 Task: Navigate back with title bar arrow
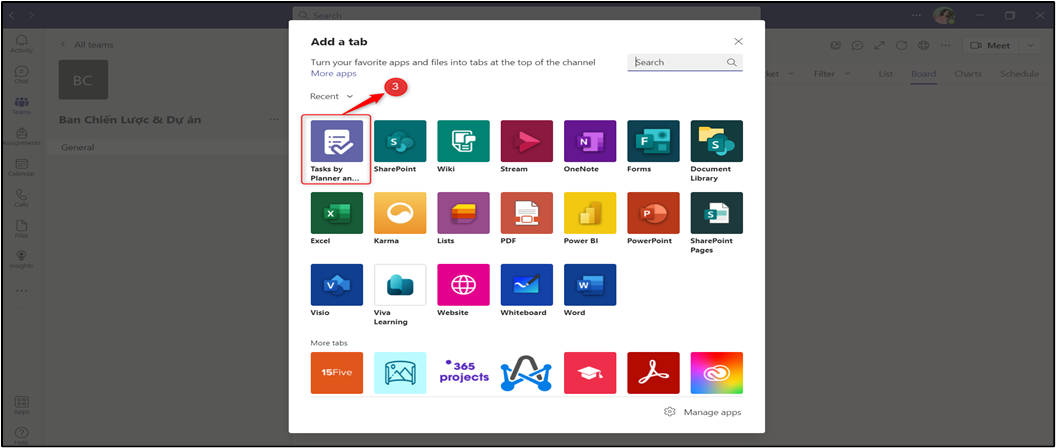click(13, 15)
